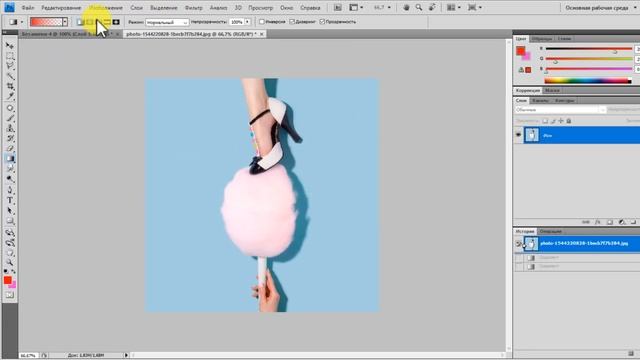Viewport: 640px width, 360px height.
Task: Select the Hand tool in toolbox
Action: pos(10,253)
